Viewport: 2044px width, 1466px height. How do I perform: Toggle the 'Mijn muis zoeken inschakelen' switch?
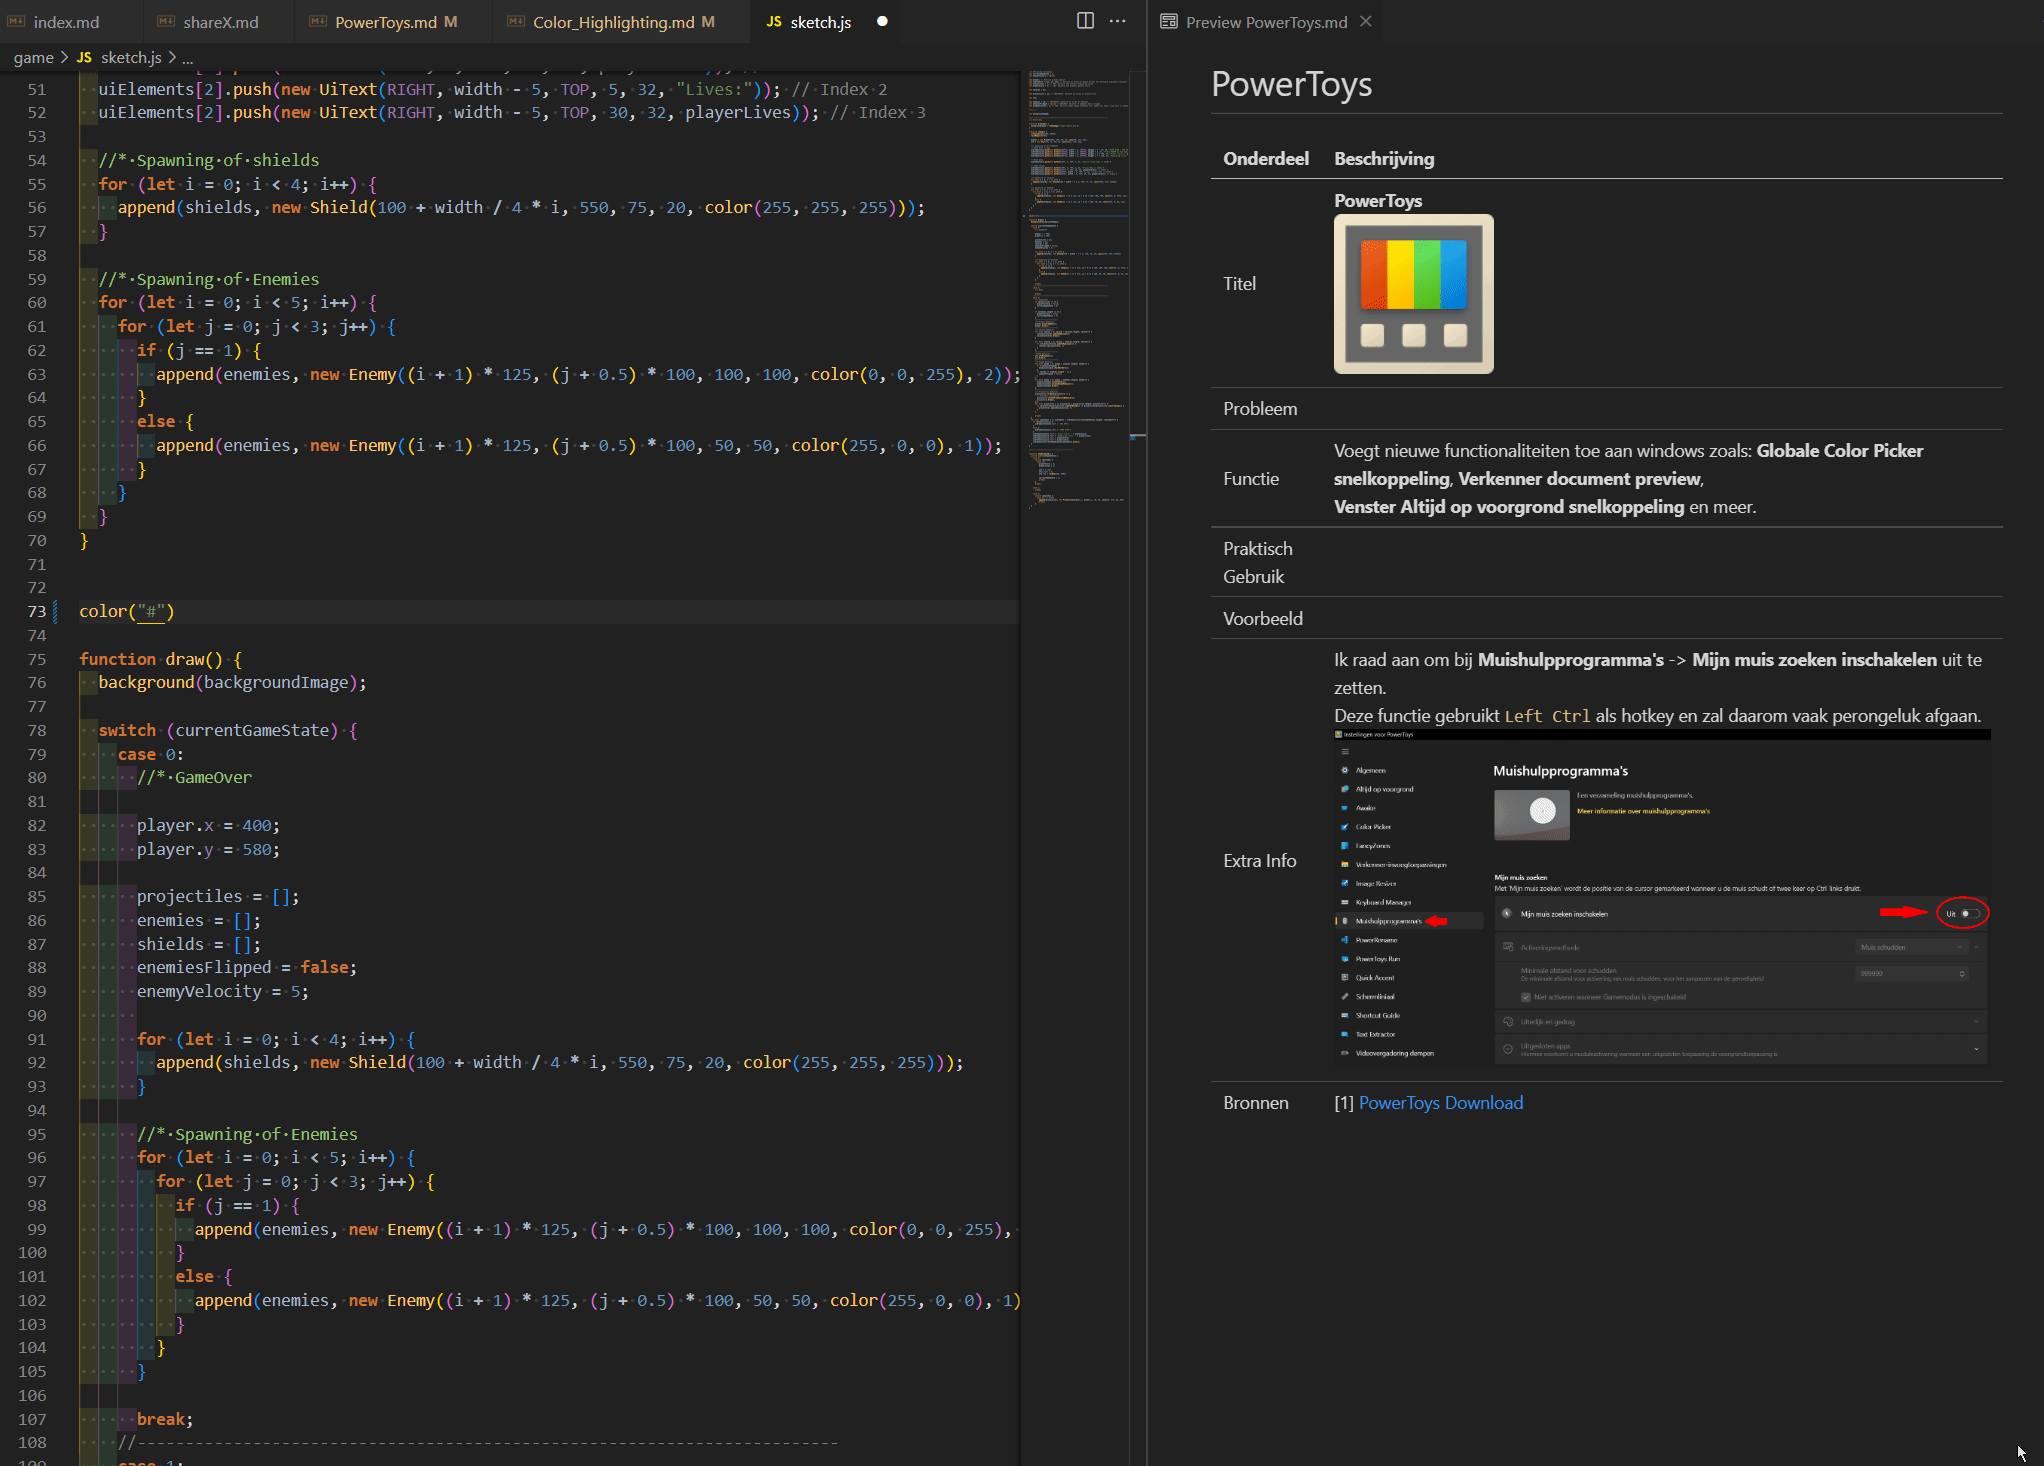[1969, 913]
